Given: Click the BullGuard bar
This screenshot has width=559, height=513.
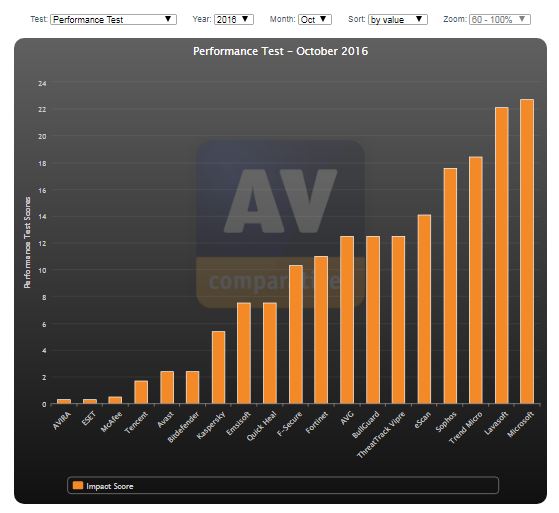Looking at the screenshot, I should tap(373, 320).
